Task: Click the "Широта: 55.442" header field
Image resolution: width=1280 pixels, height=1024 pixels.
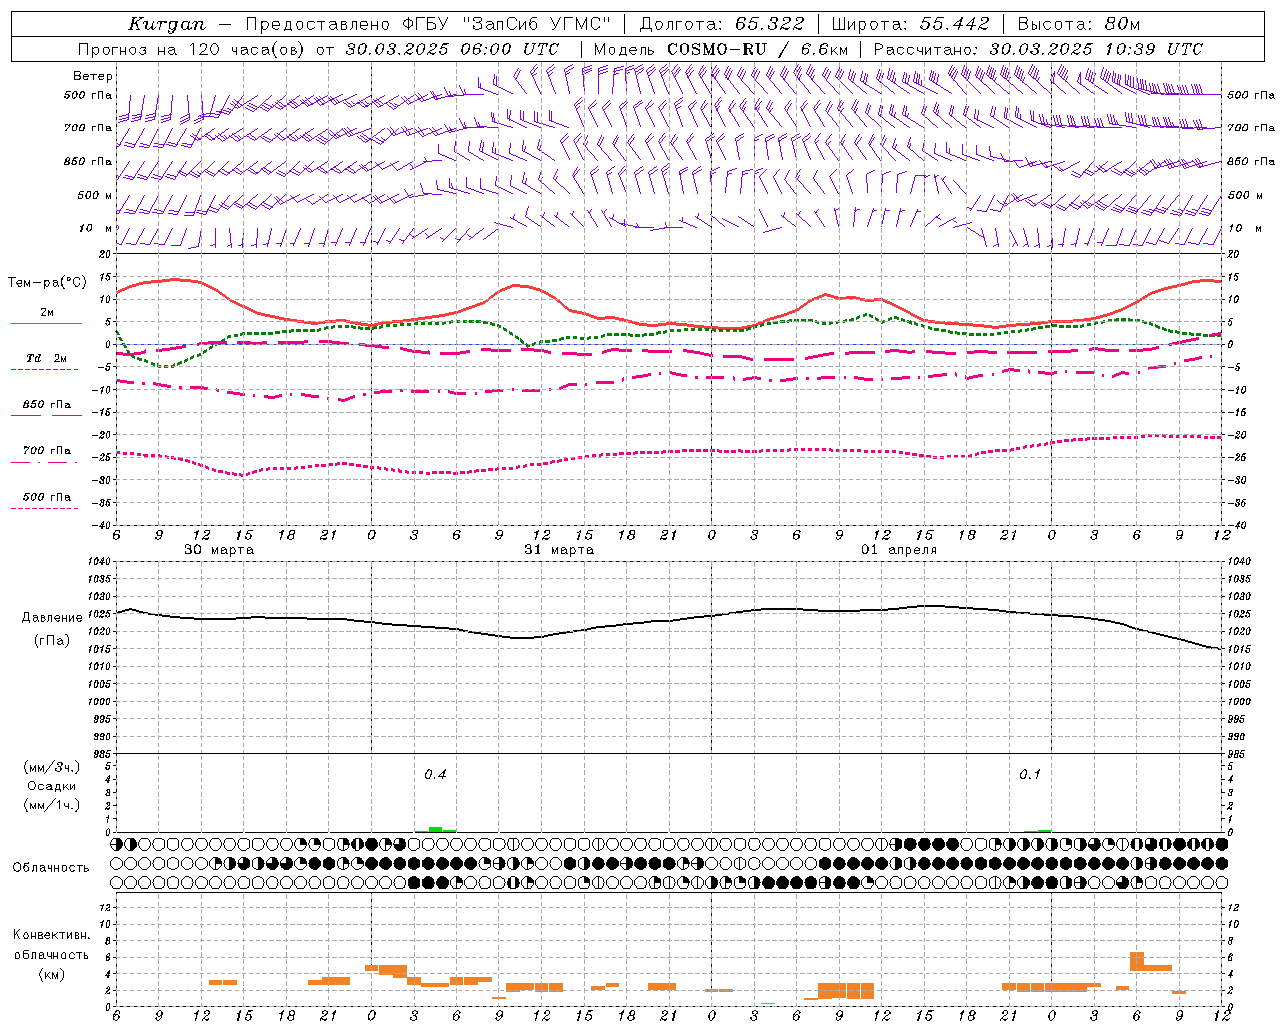Action: coord(911,24)
